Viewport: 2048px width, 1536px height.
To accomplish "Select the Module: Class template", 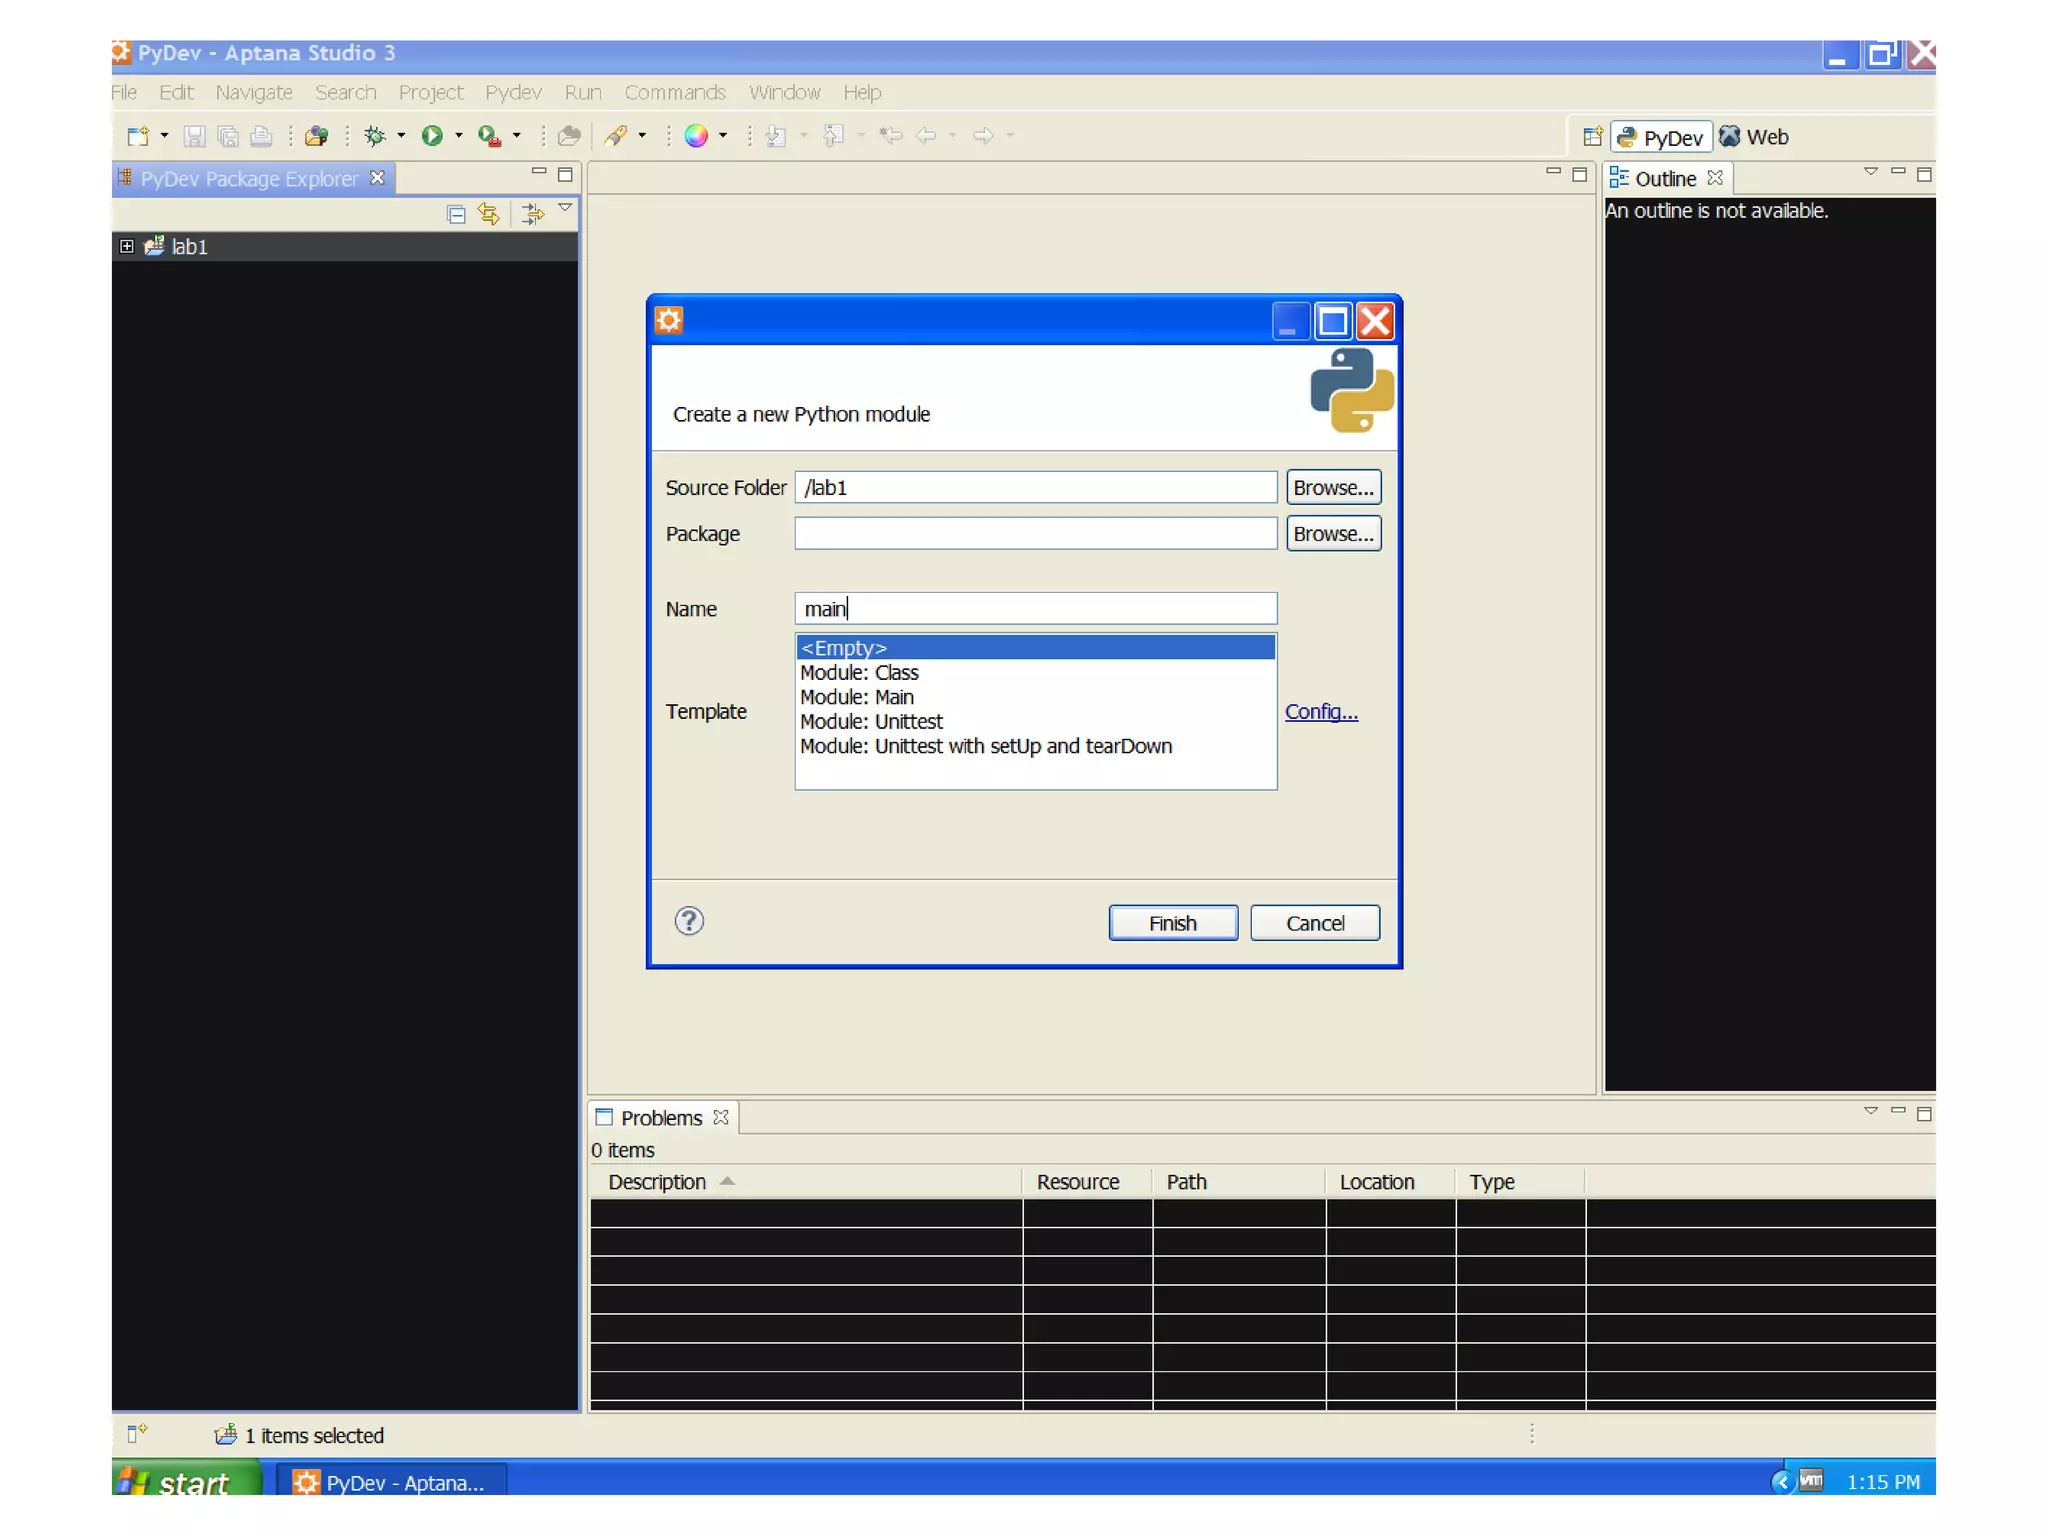I will pyautogui.click(x=1035, y=673).
